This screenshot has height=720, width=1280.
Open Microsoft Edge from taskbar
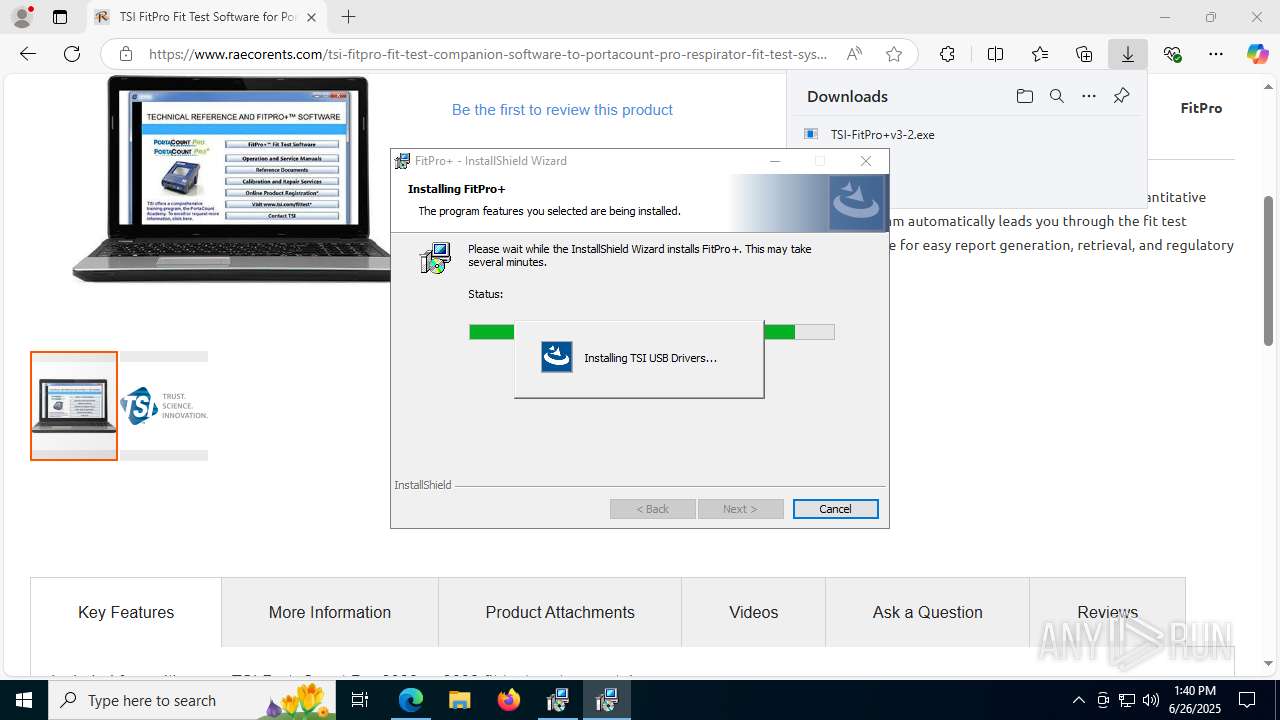[411, 700]
